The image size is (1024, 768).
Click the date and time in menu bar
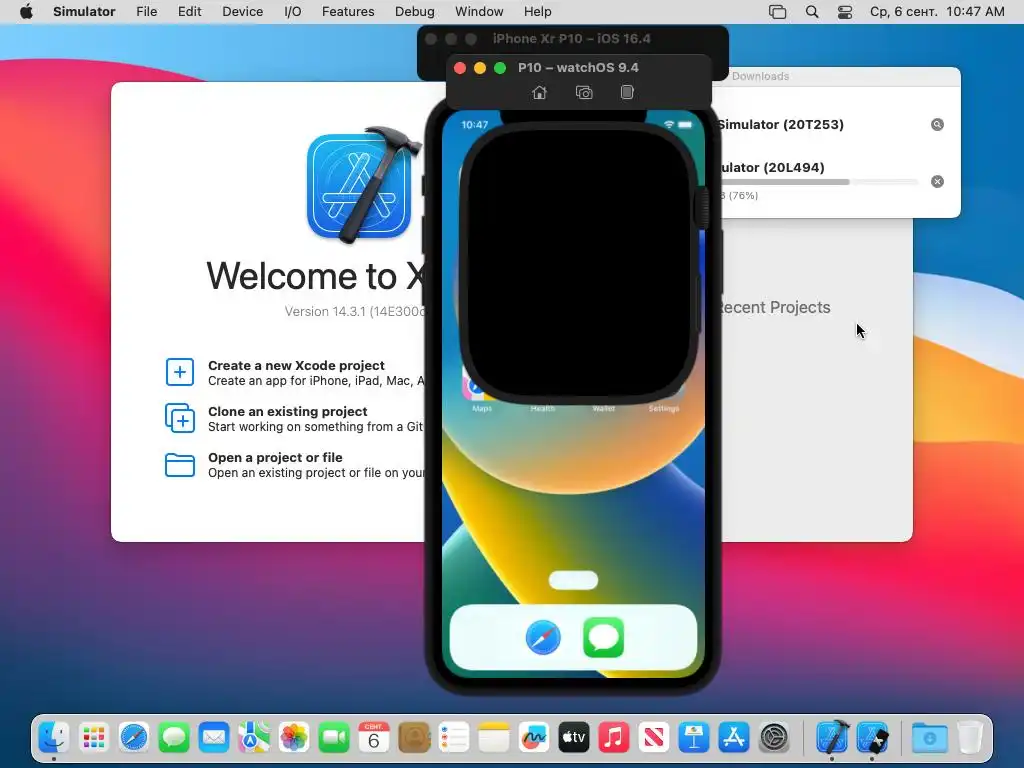(937, 12)
